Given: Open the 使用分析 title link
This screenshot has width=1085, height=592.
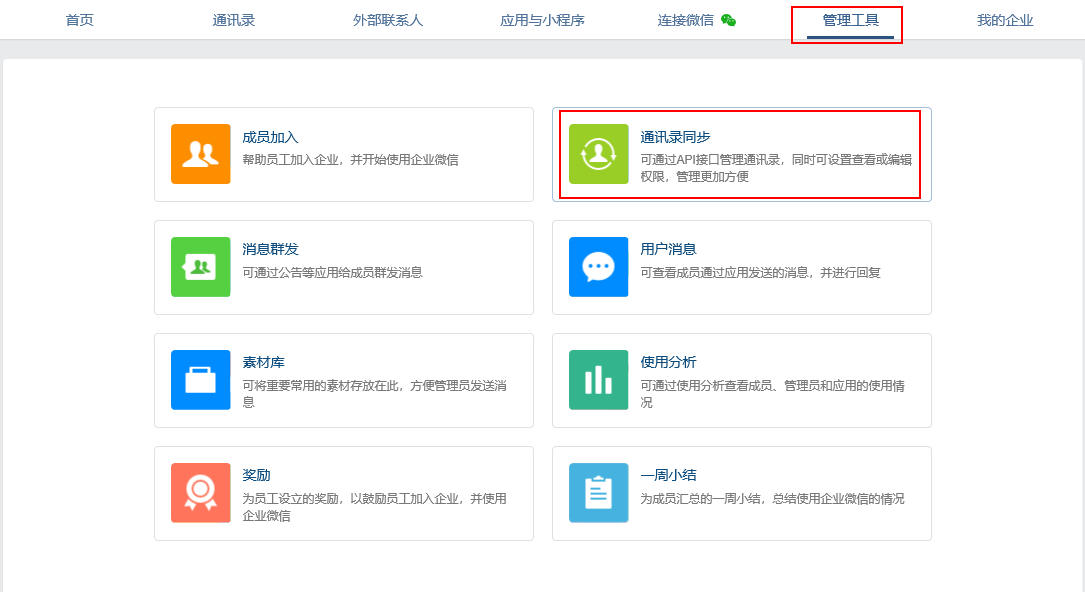Looking at the screenshot, I should pyautogui.click(x=668, y=362).
